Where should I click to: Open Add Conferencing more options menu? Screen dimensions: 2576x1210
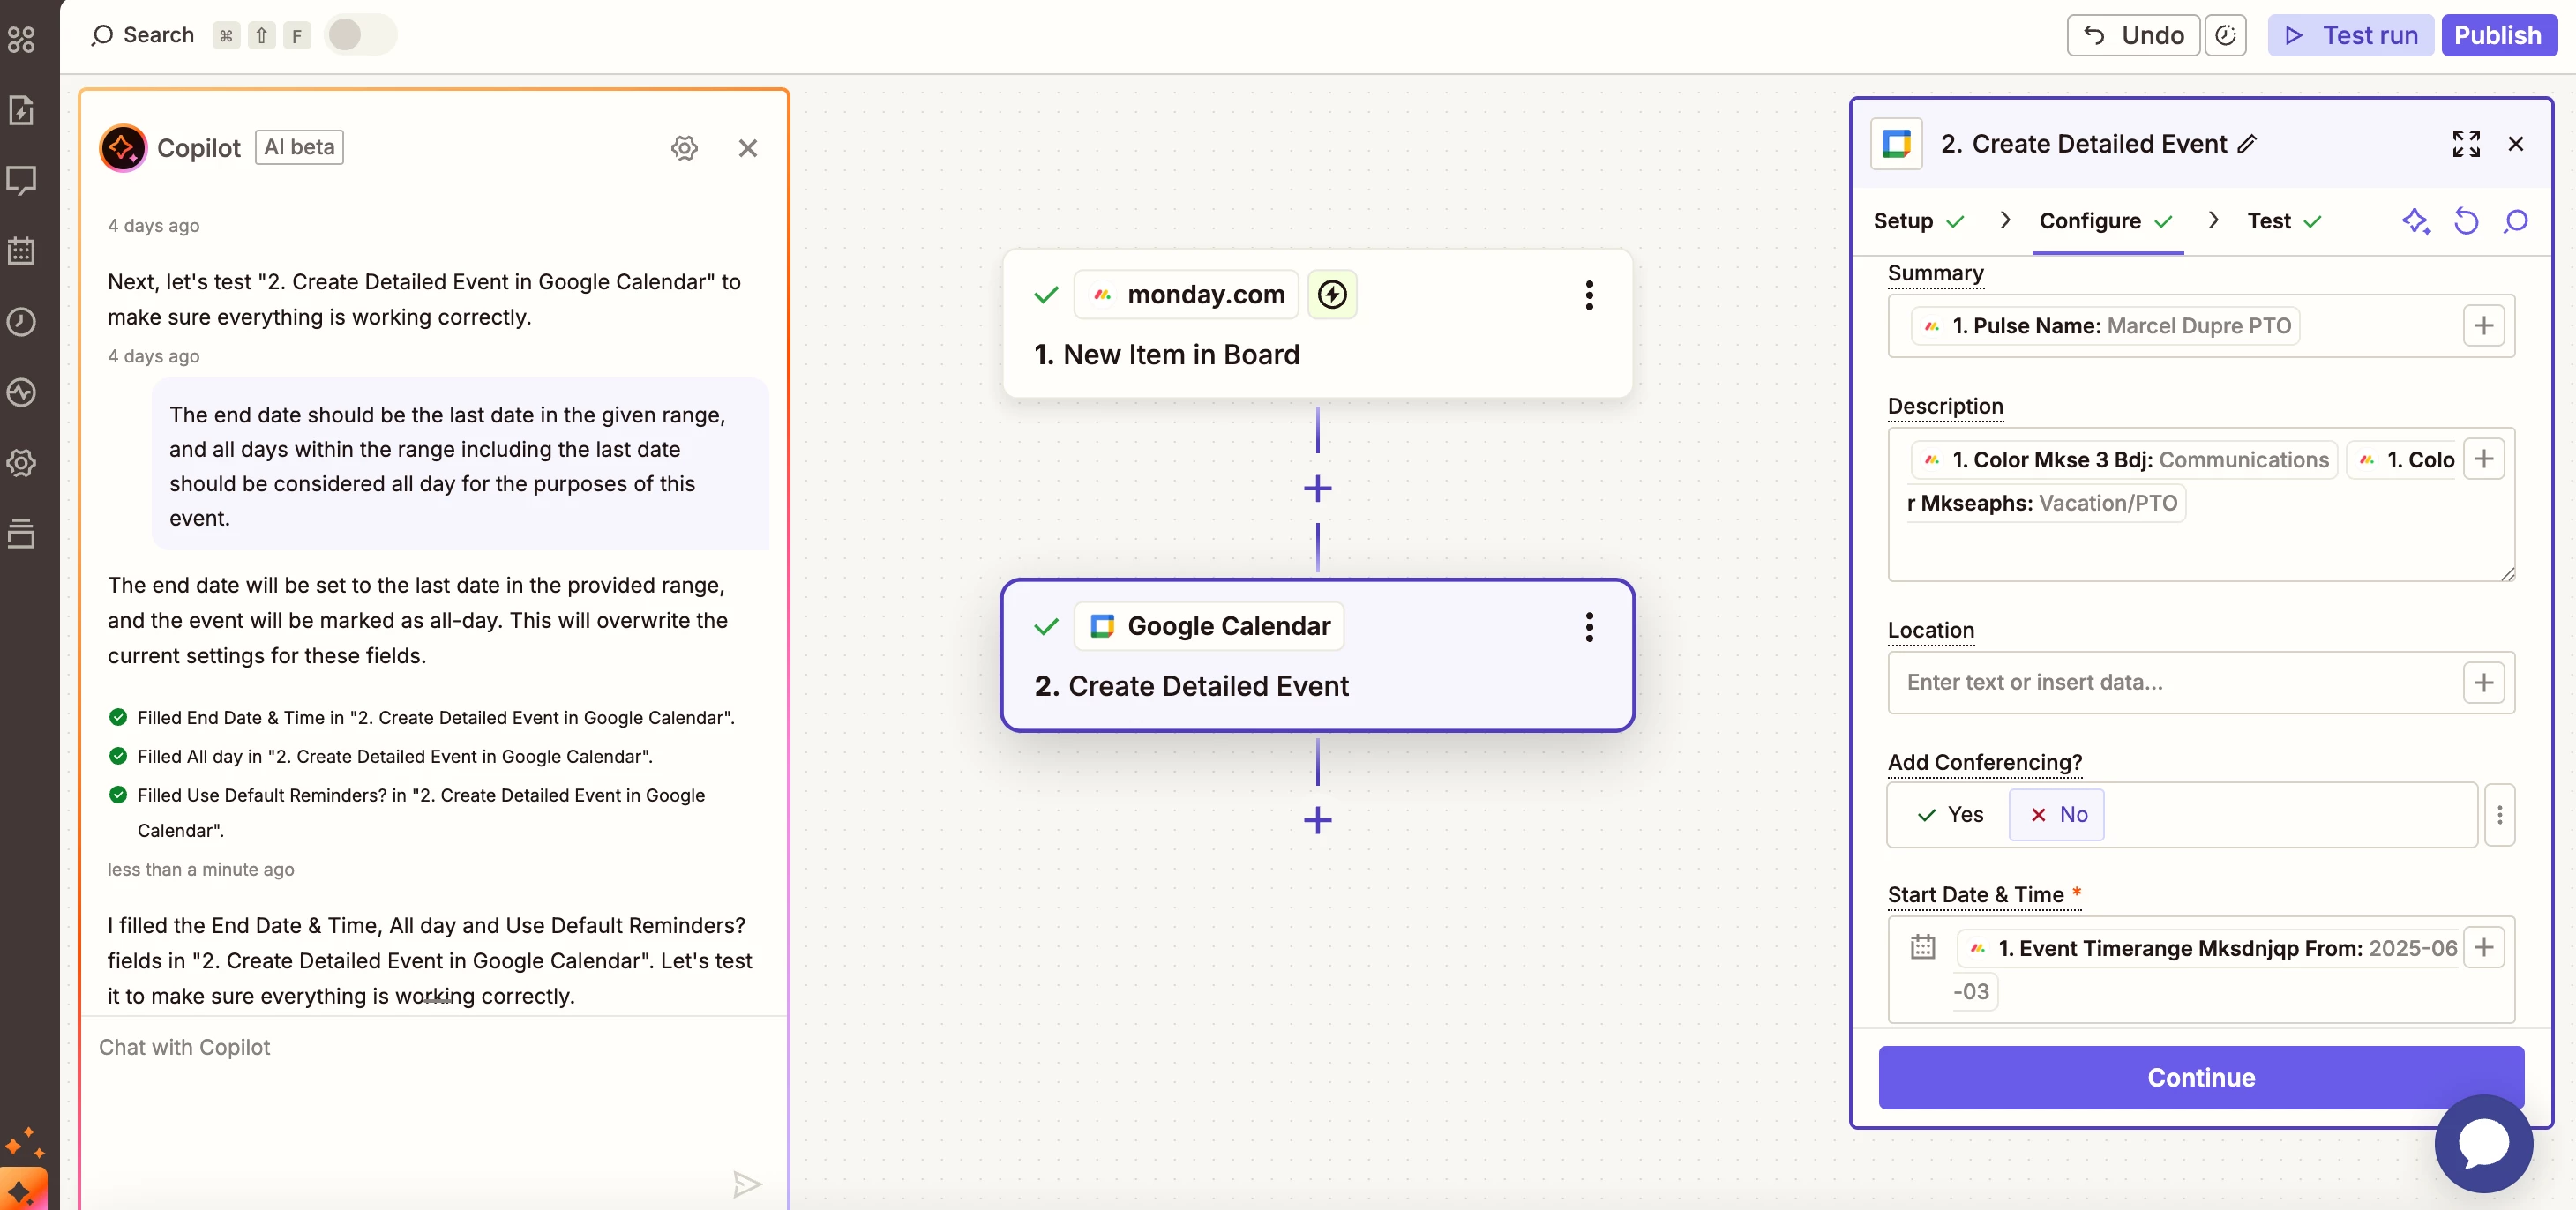pos(2500,815)
